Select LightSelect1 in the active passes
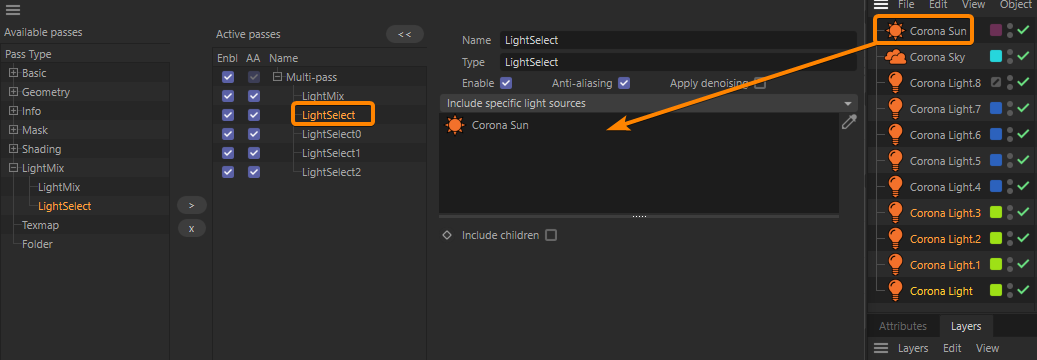Image resolution: width=1037 pixels, height=360 pixels. [331, 153]
